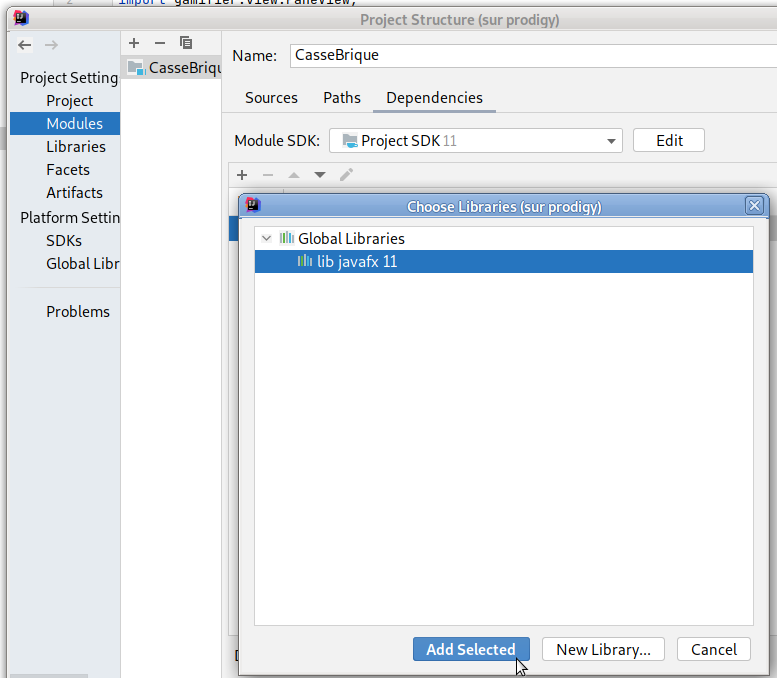Click the edit dependency pencil icon
Screen dimensions: 777x678
[346, 175]
